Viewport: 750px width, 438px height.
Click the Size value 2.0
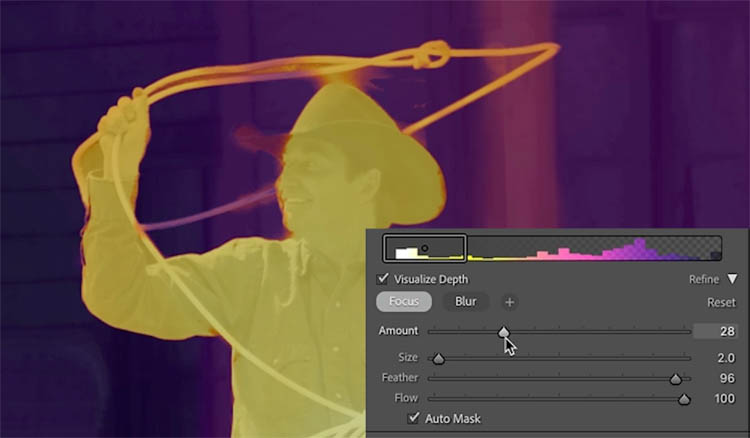click(x=726, y=358)
